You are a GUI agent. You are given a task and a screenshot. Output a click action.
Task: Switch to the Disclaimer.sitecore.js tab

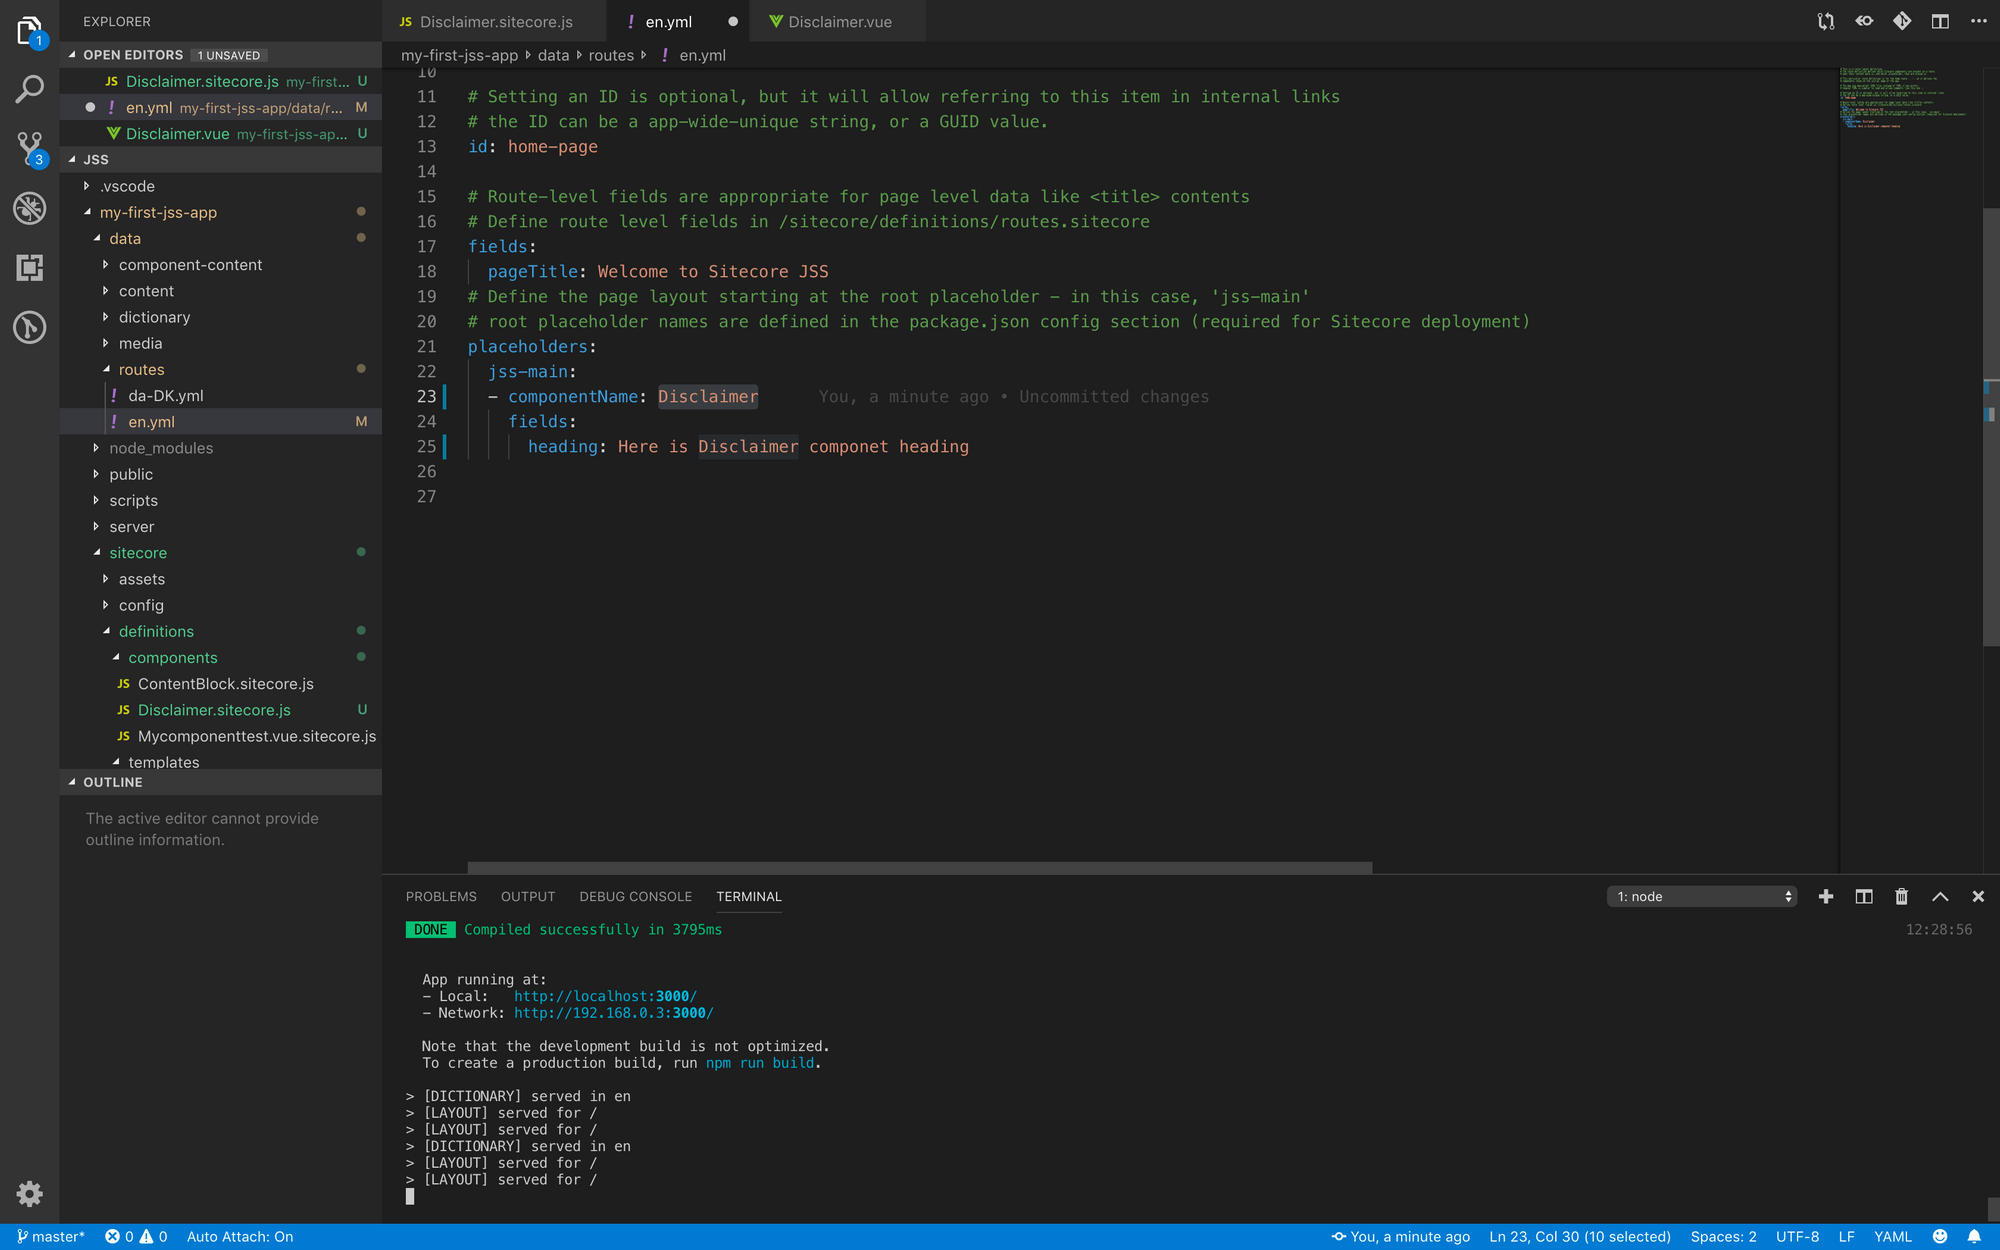click(494, 21)
